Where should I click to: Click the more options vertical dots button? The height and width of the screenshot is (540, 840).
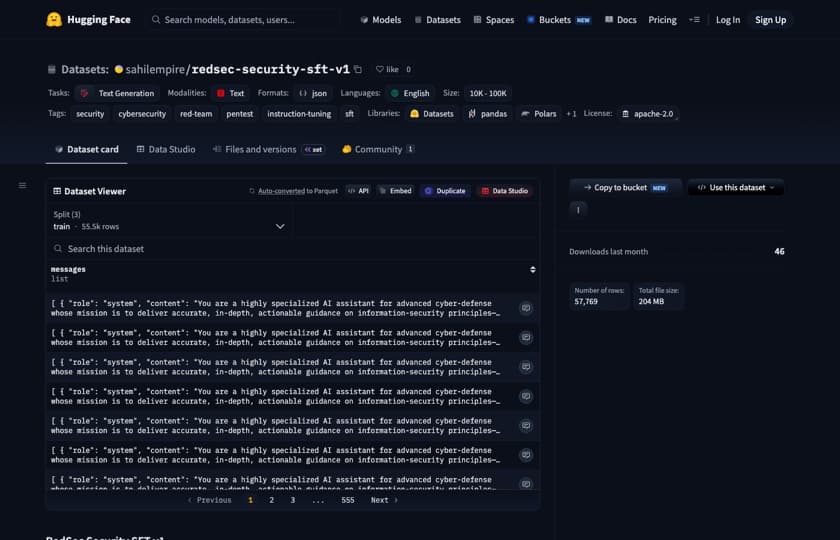point(578,210)
